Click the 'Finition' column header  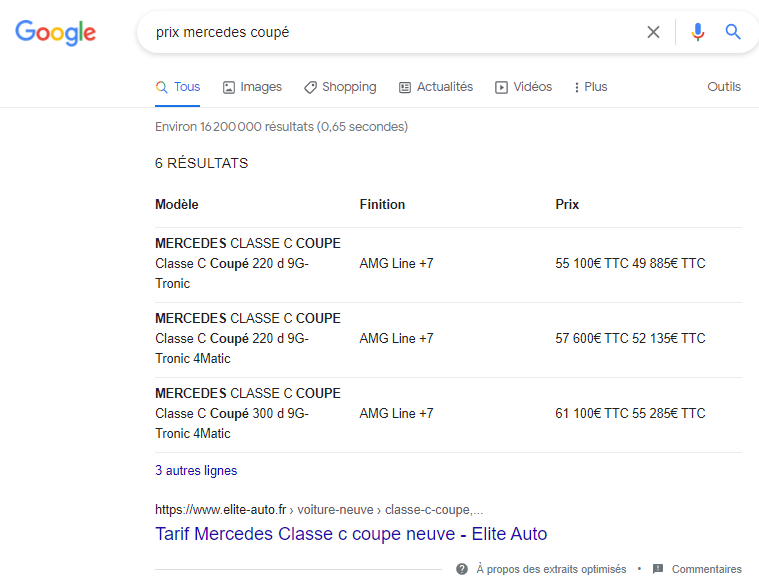pos(382,204)
